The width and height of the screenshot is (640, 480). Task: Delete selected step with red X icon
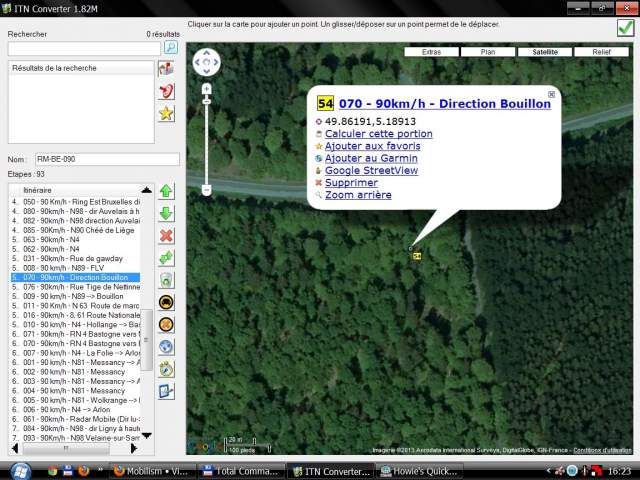click(167, 236)
